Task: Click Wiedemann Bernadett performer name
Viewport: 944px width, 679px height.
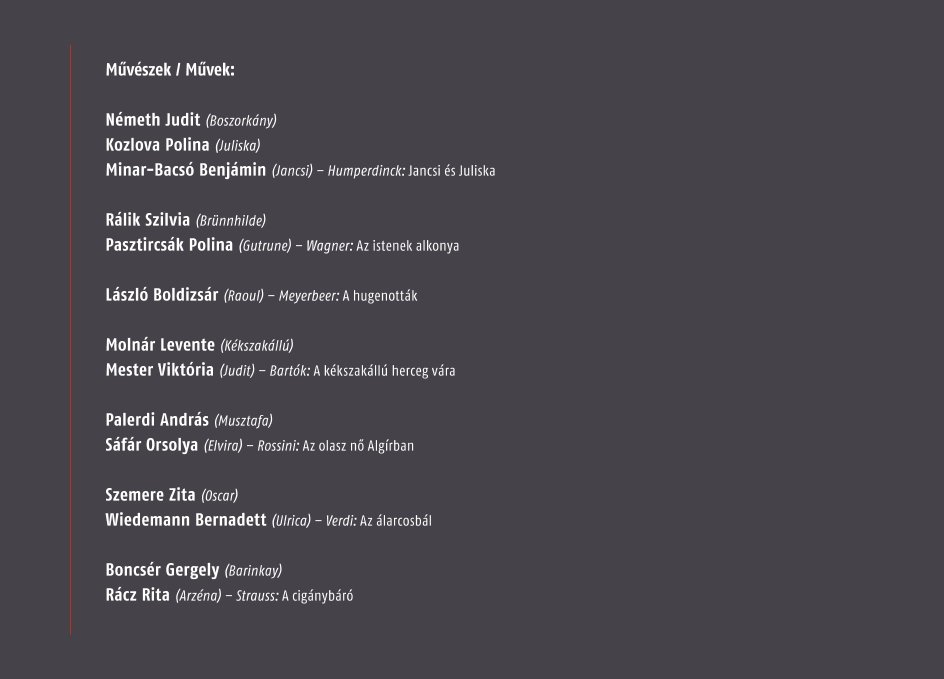Action: click(x=185, y=519)
